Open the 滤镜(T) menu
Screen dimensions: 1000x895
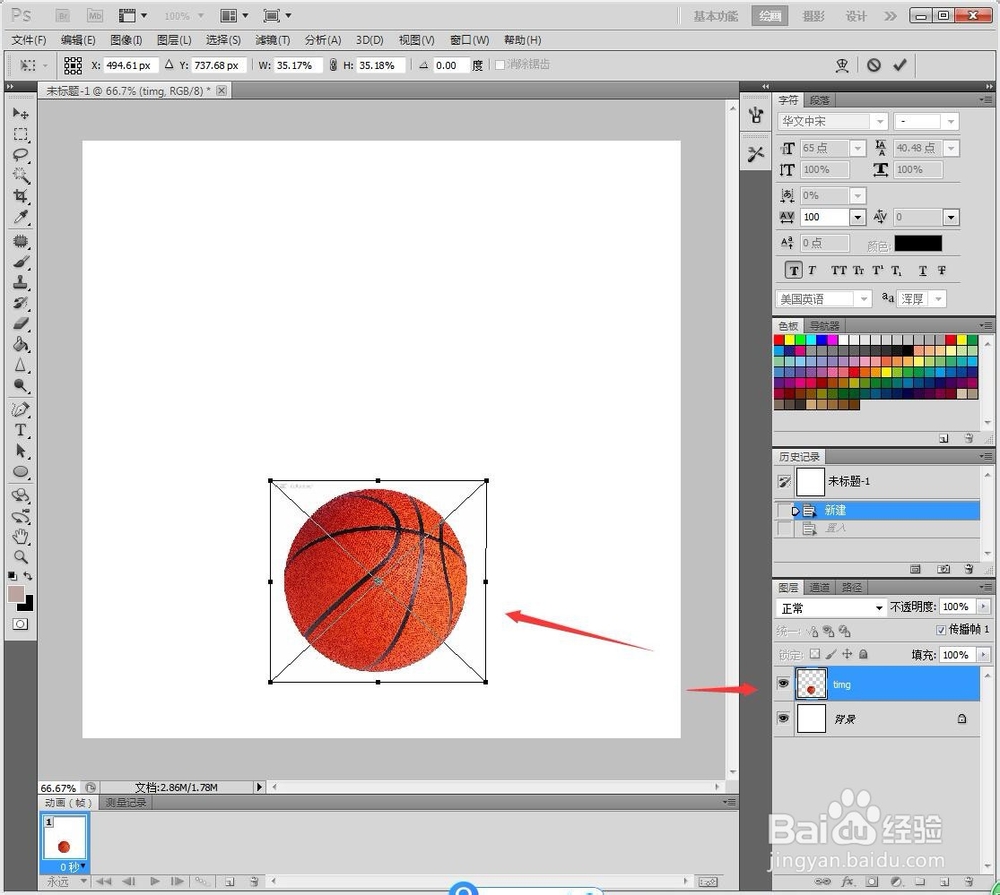(x=273, y=40)
